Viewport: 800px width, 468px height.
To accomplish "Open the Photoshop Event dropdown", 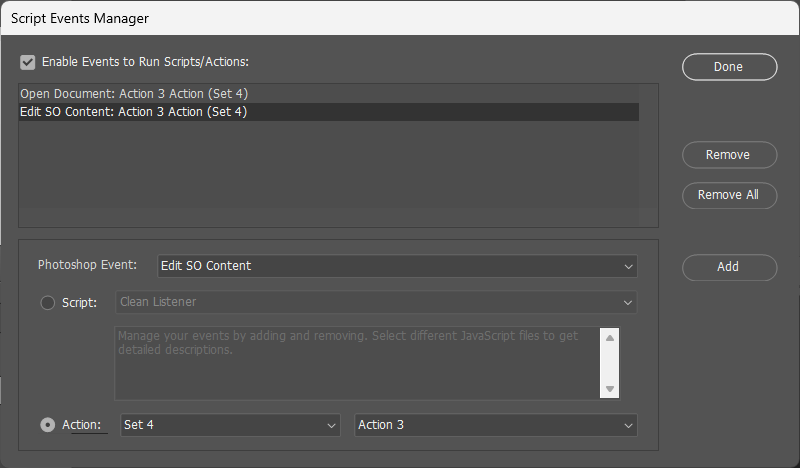I will (x=397, y=266).
